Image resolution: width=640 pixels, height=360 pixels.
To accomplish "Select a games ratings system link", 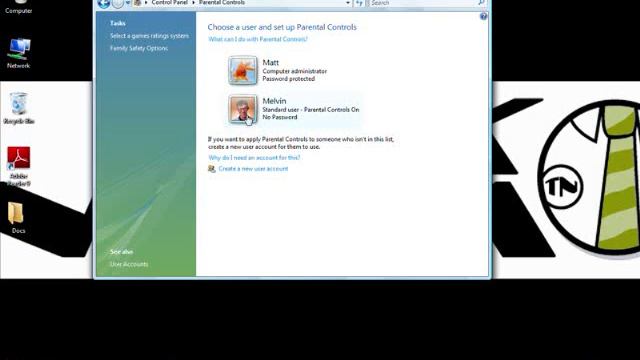I will pyautogui.click(x=149, y=36).
